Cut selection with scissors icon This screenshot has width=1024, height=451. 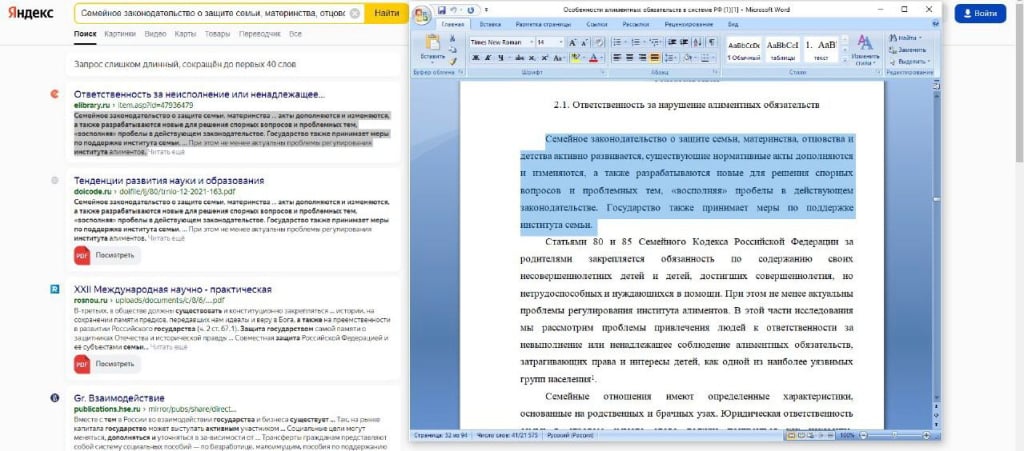pyautogui.click(x=453, y=39)
